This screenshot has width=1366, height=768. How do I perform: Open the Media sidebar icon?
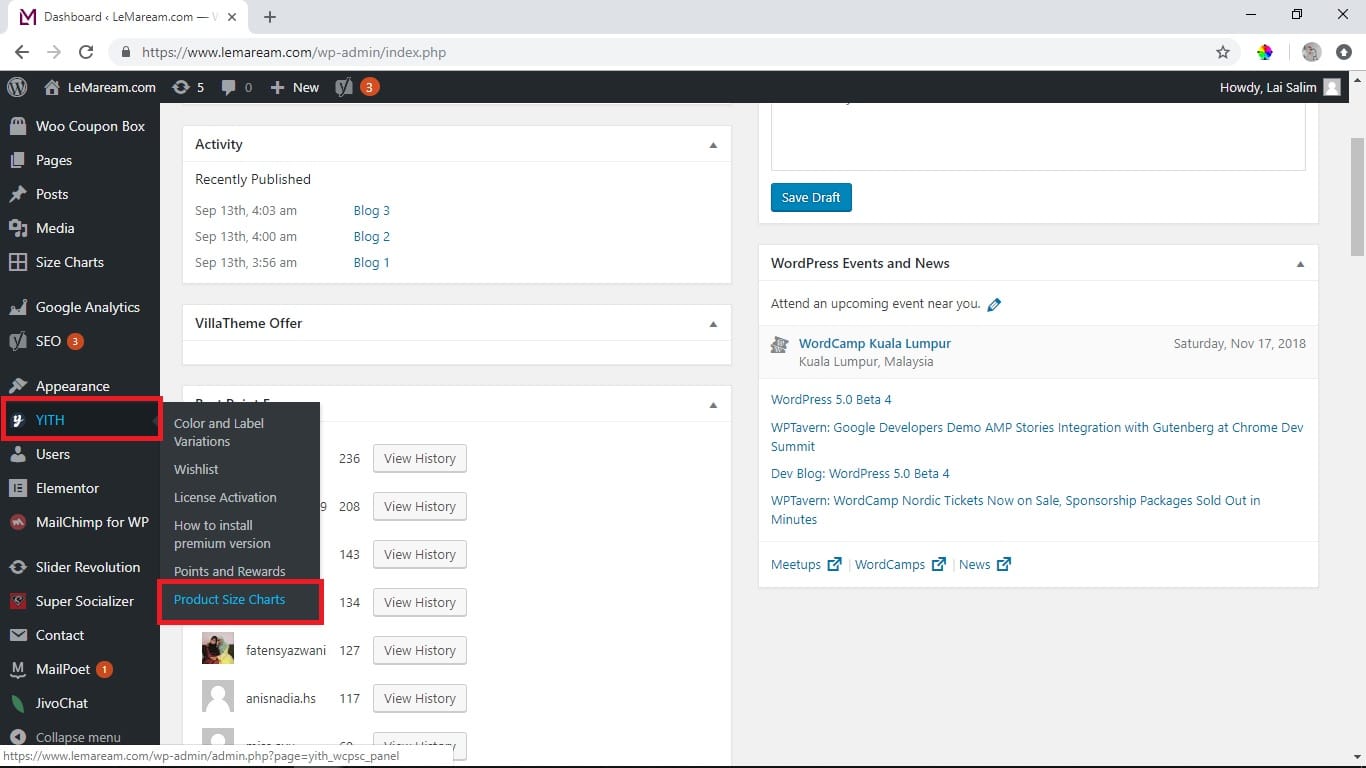(x=17, y=228)
